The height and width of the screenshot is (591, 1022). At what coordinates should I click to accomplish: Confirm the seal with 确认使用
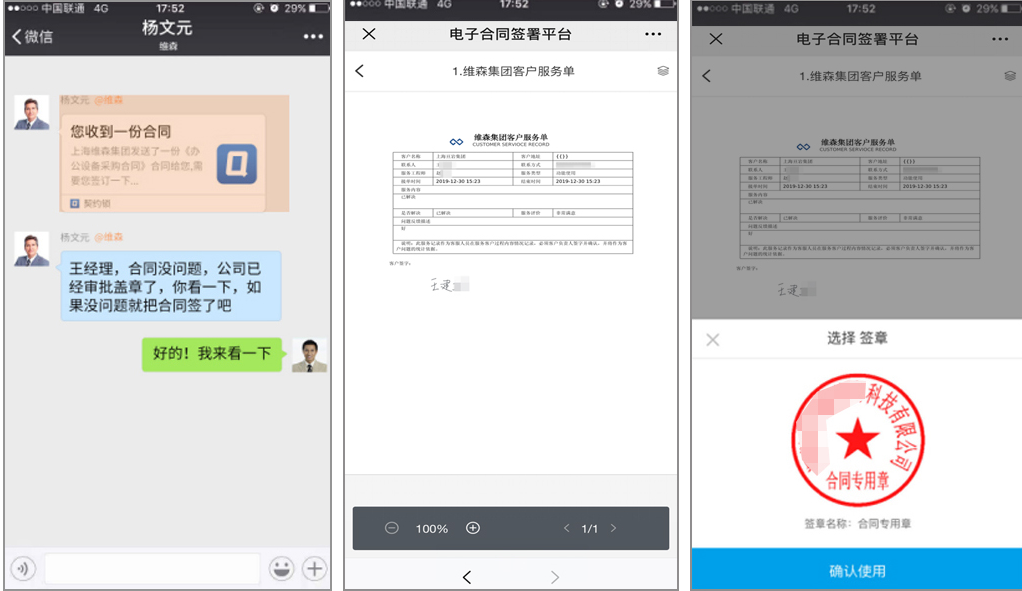point(857,569)
